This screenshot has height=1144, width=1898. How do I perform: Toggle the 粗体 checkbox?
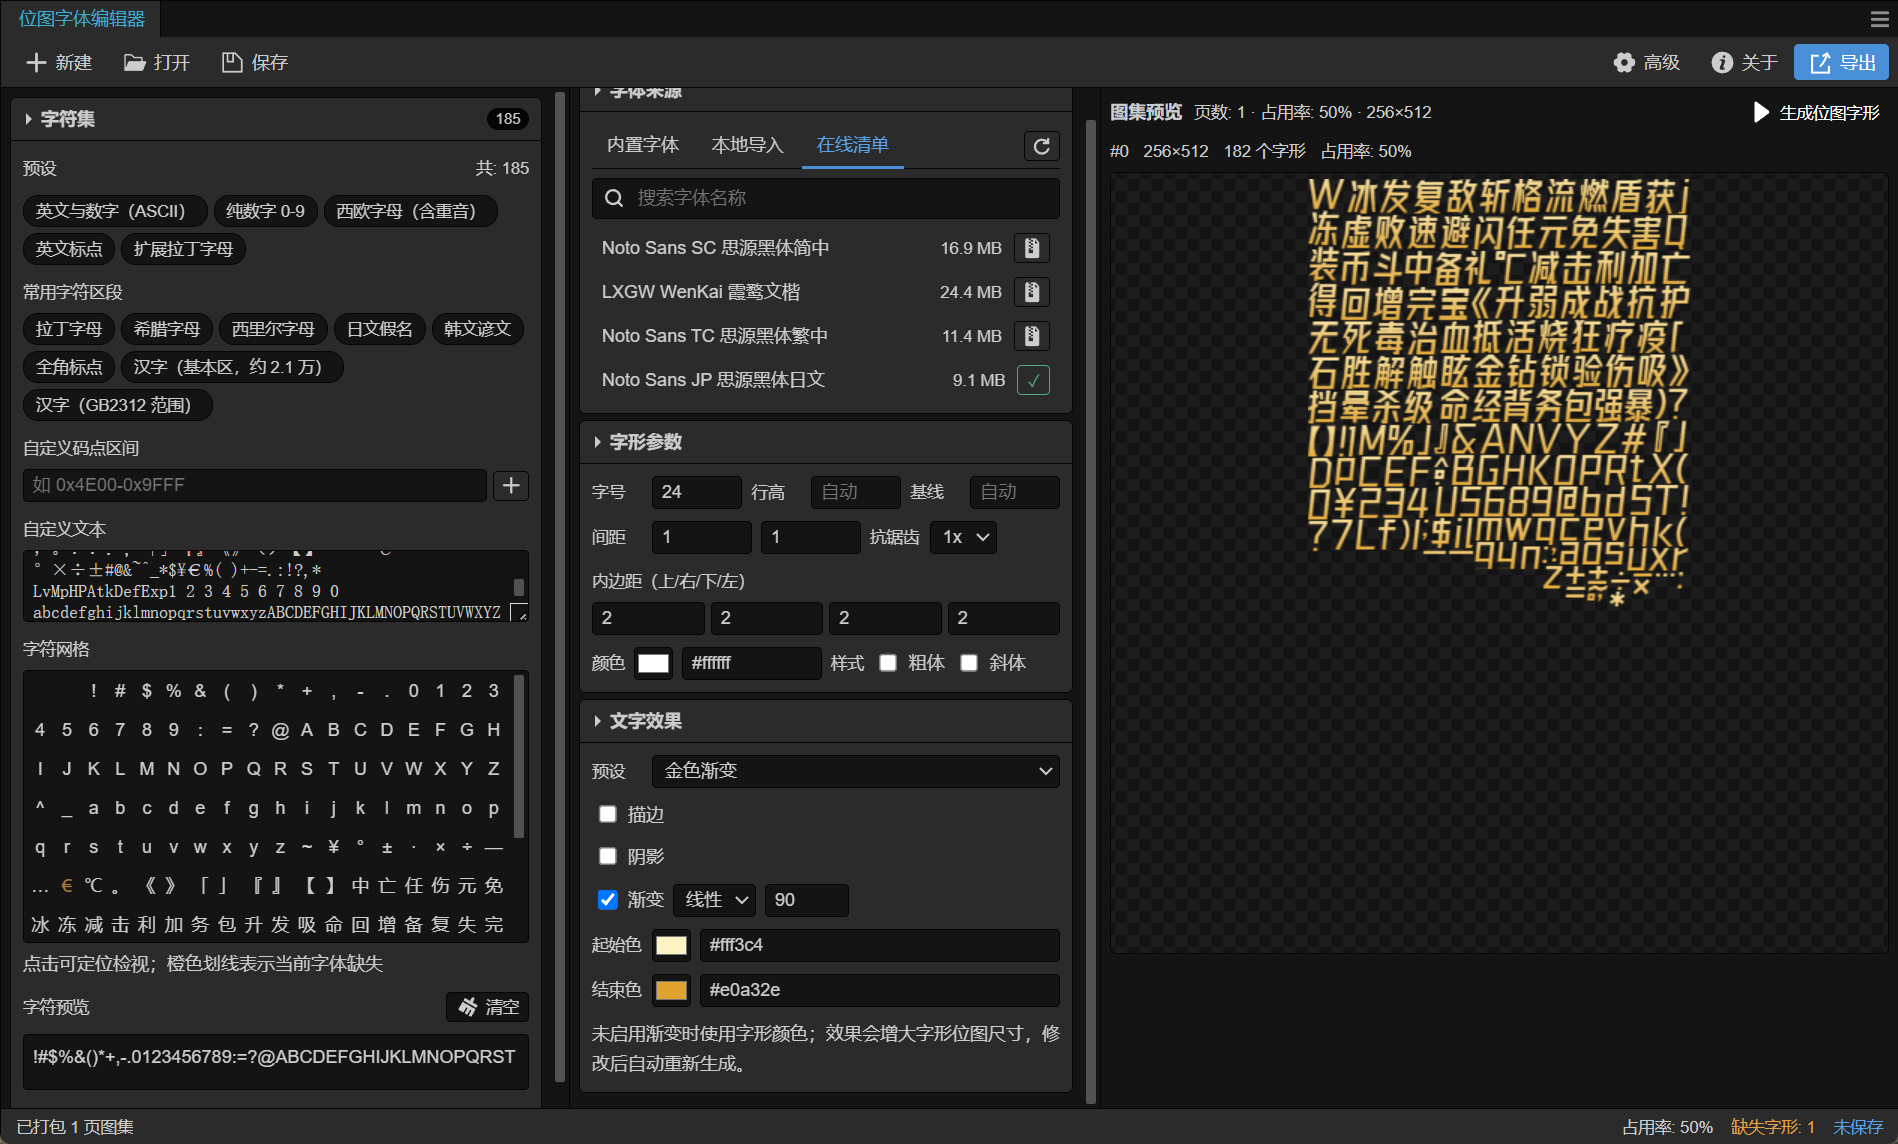click(888, 663)
